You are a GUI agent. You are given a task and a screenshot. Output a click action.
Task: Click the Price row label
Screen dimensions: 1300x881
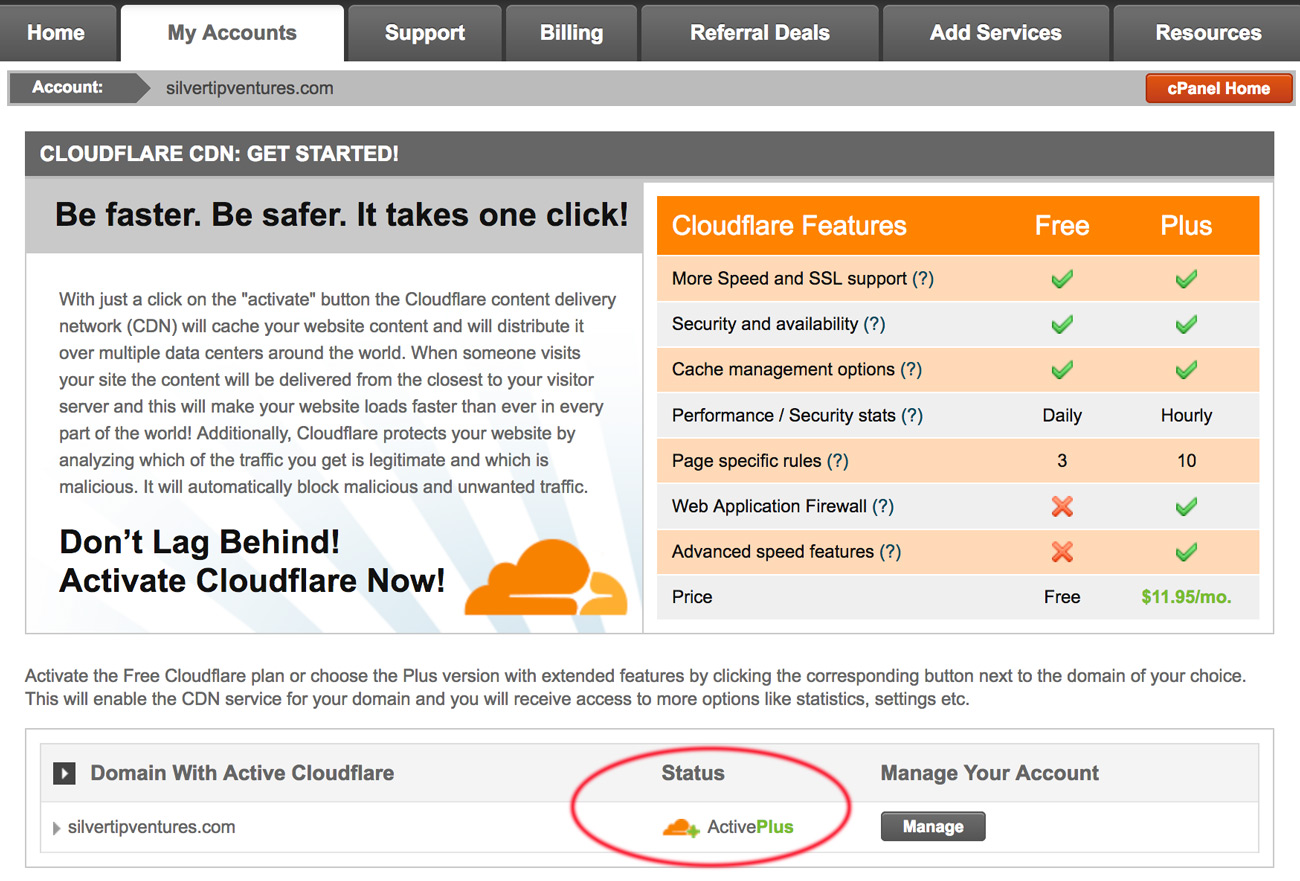[692, 597]
